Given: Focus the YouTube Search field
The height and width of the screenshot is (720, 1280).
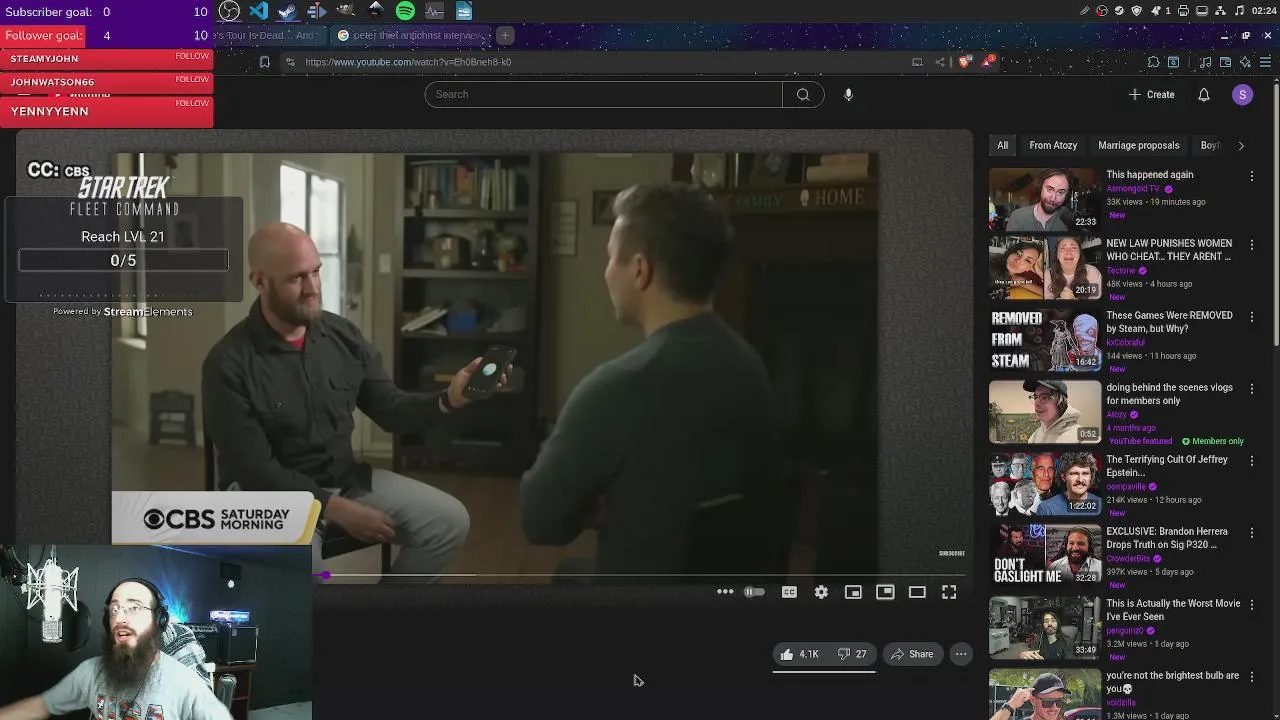Looking at the screenshot, I should pos(604,94).
